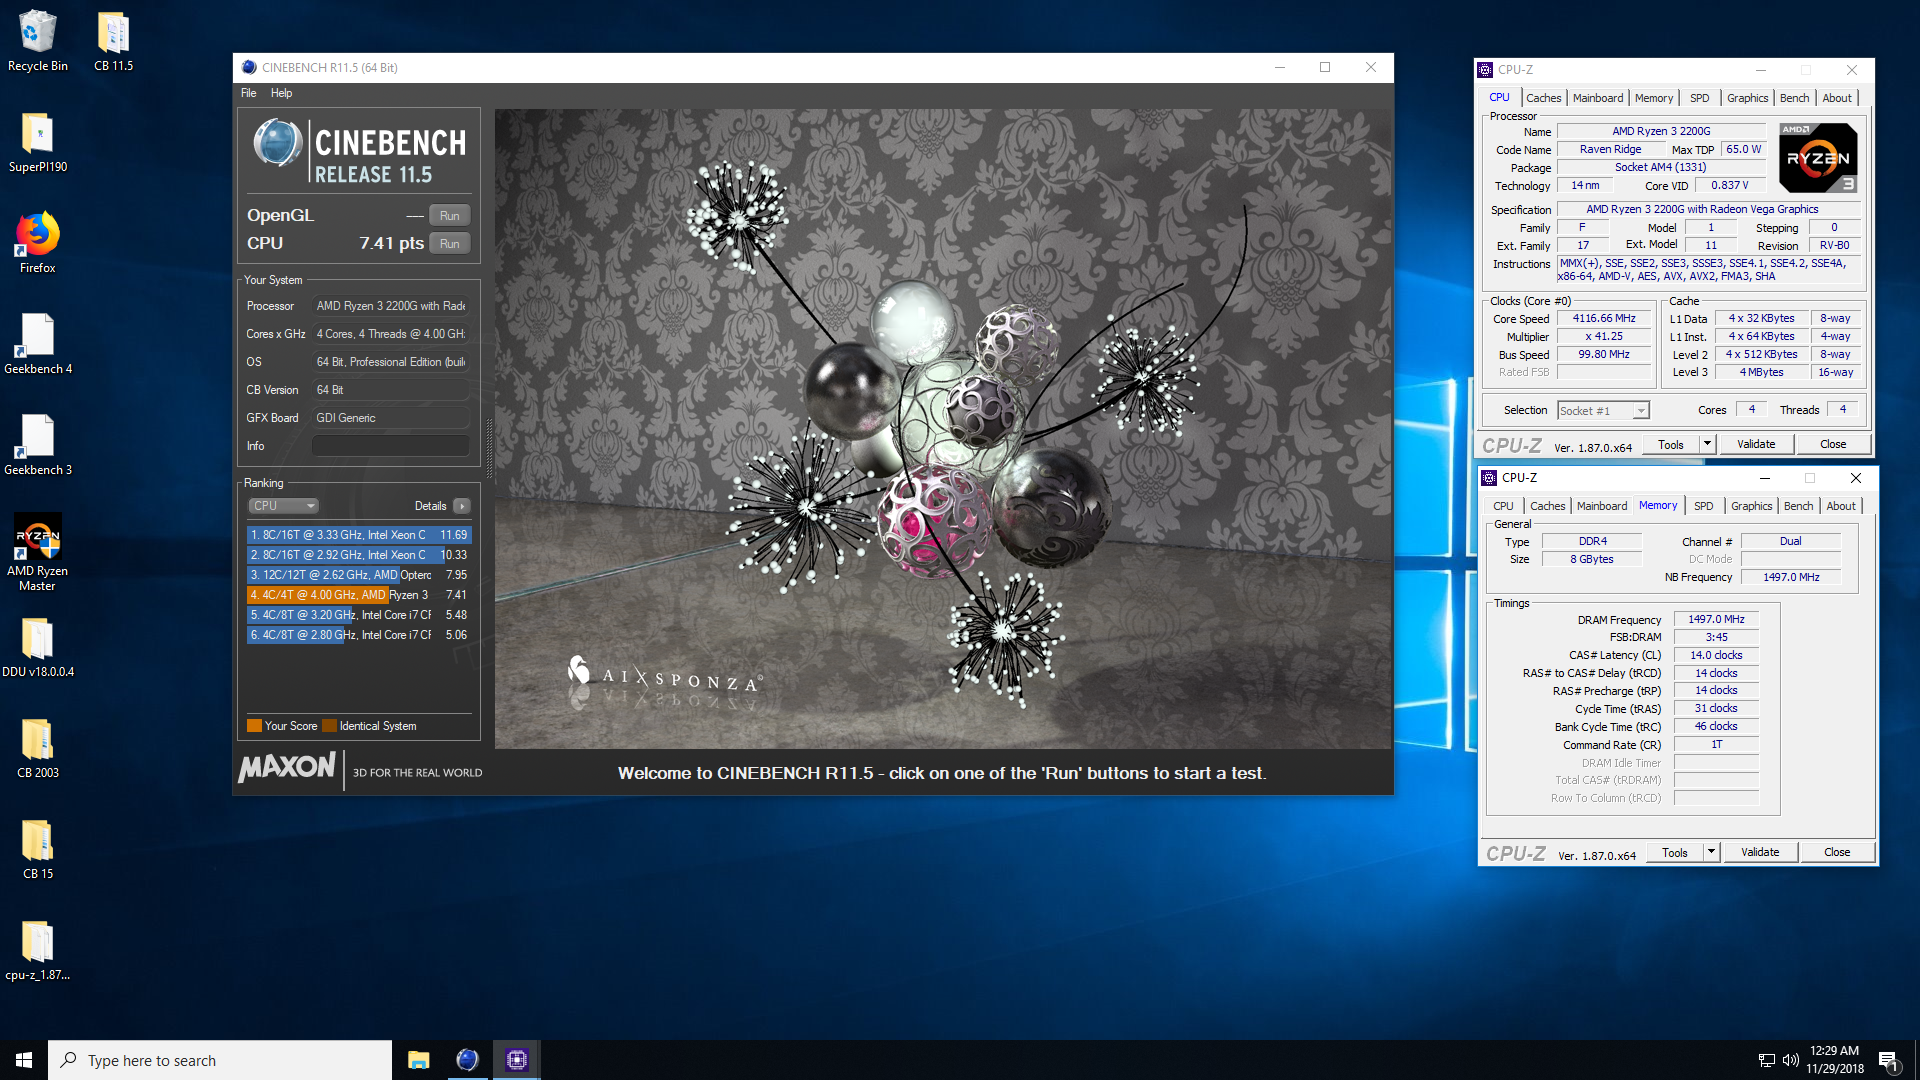Click Validate in top CPU-Z window
The height and width of the screenshot is (1080, 1920).
[1756, 444]
